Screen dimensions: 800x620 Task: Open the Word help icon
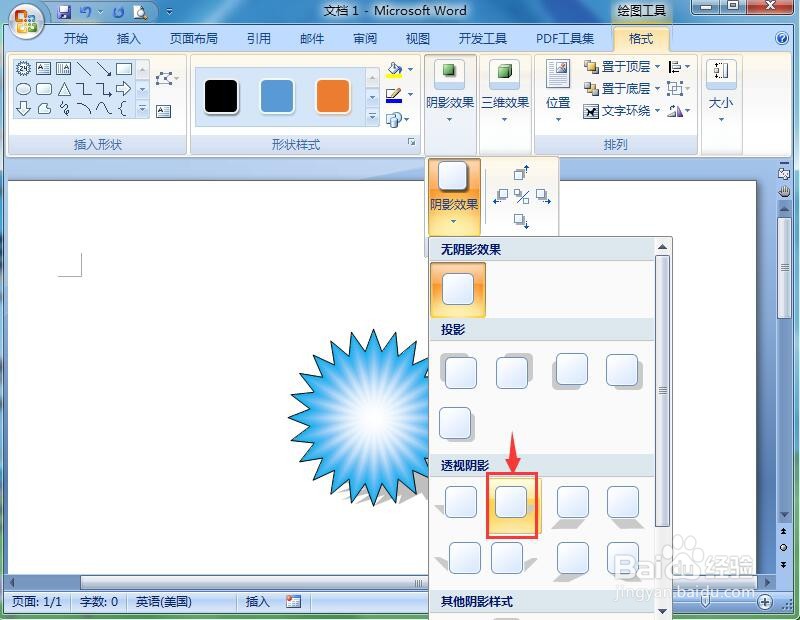782,38
